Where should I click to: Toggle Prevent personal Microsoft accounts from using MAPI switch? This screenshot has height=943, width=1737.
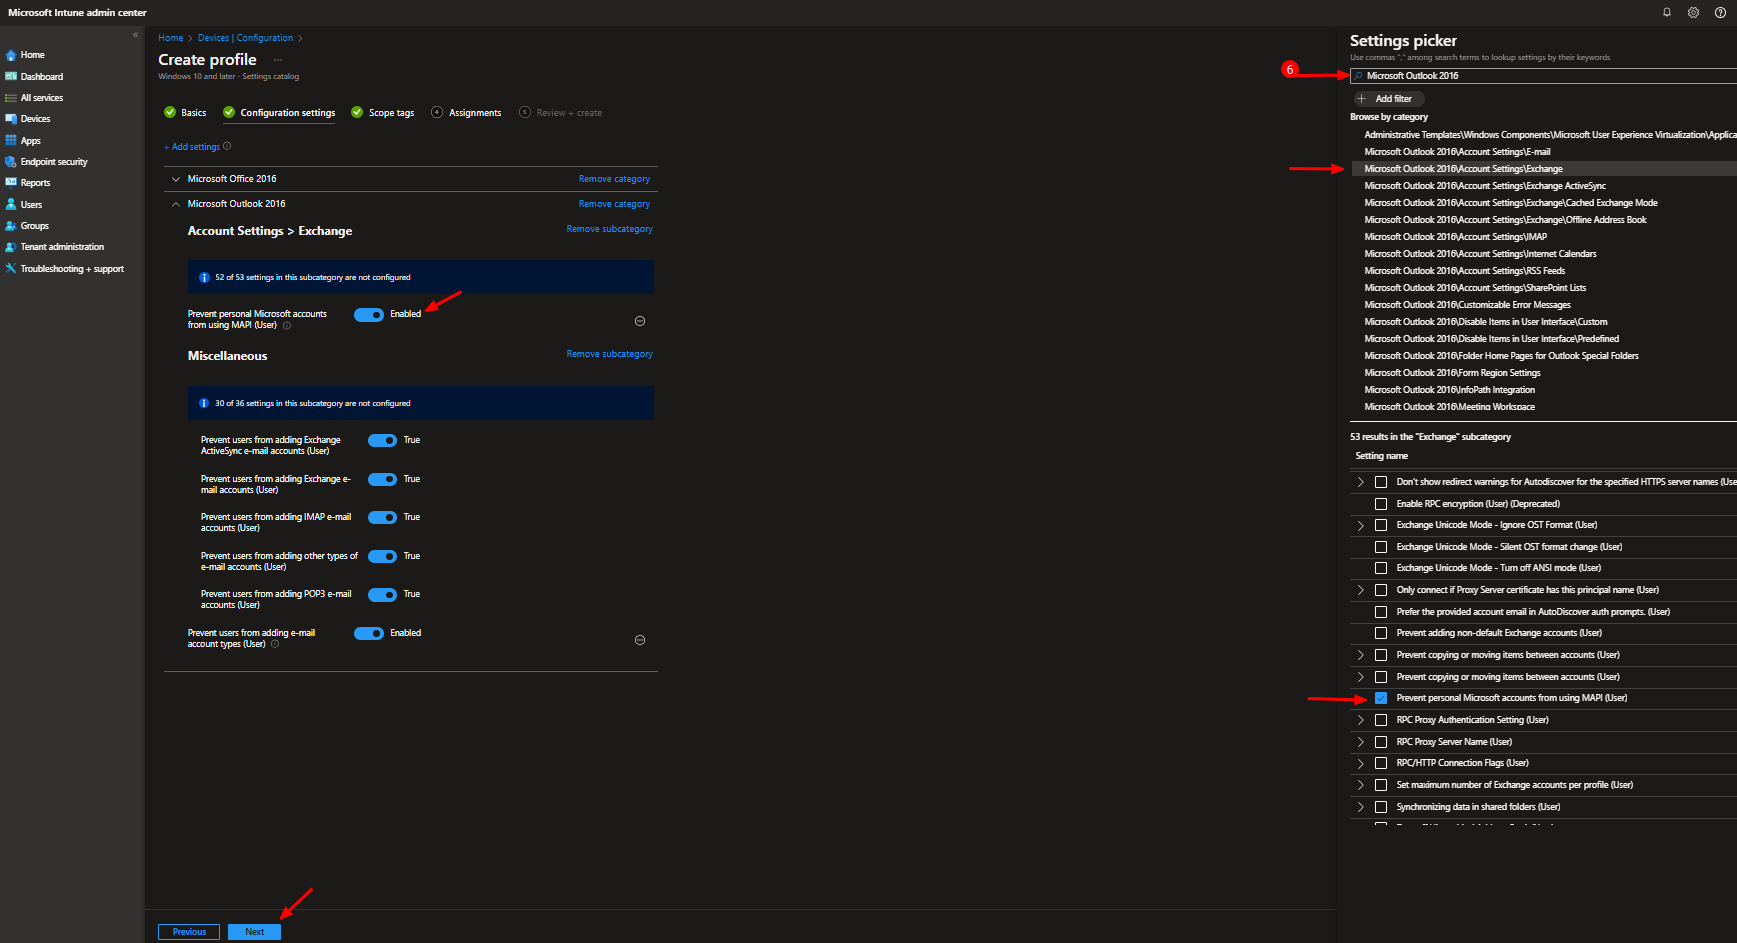(x=369, y=315)
